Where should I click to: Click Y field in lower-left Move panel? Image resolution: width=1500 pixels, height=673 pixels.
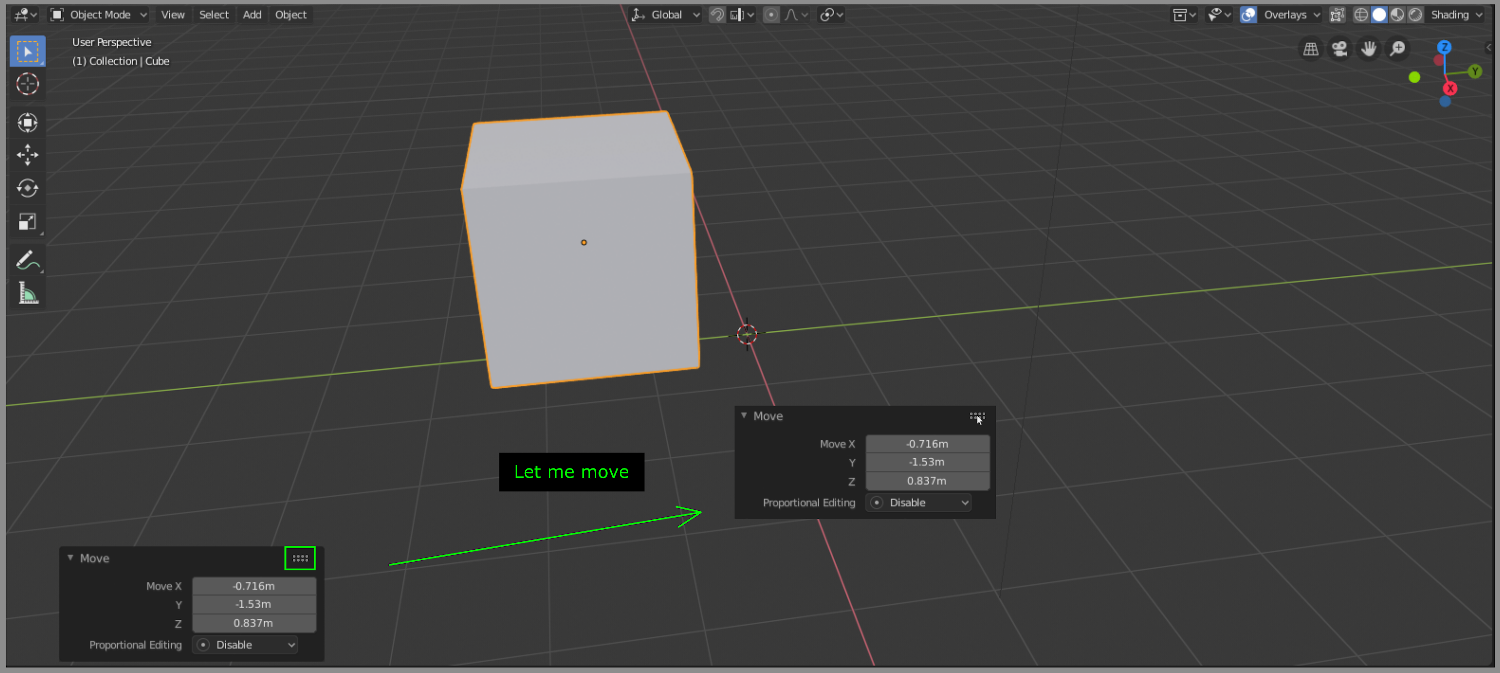tap(254, 604)
